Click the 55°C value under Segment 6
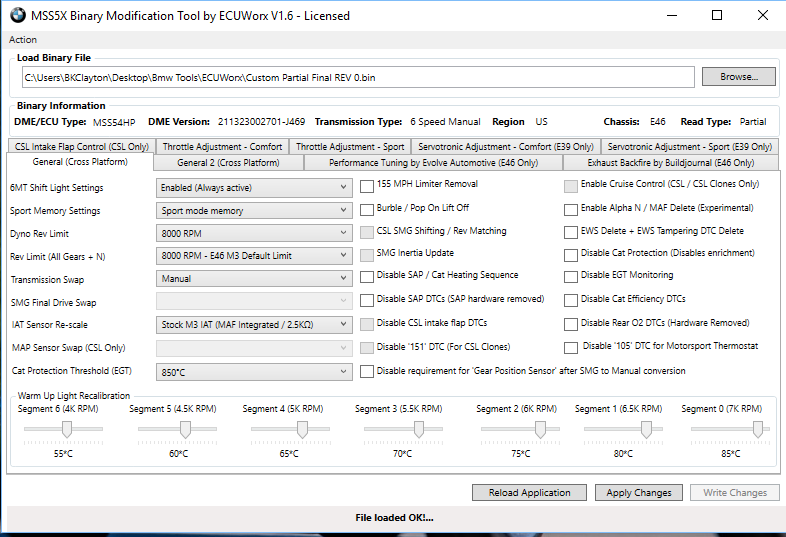Viewport: 786px width, 537px height. (x=63, y=454)
